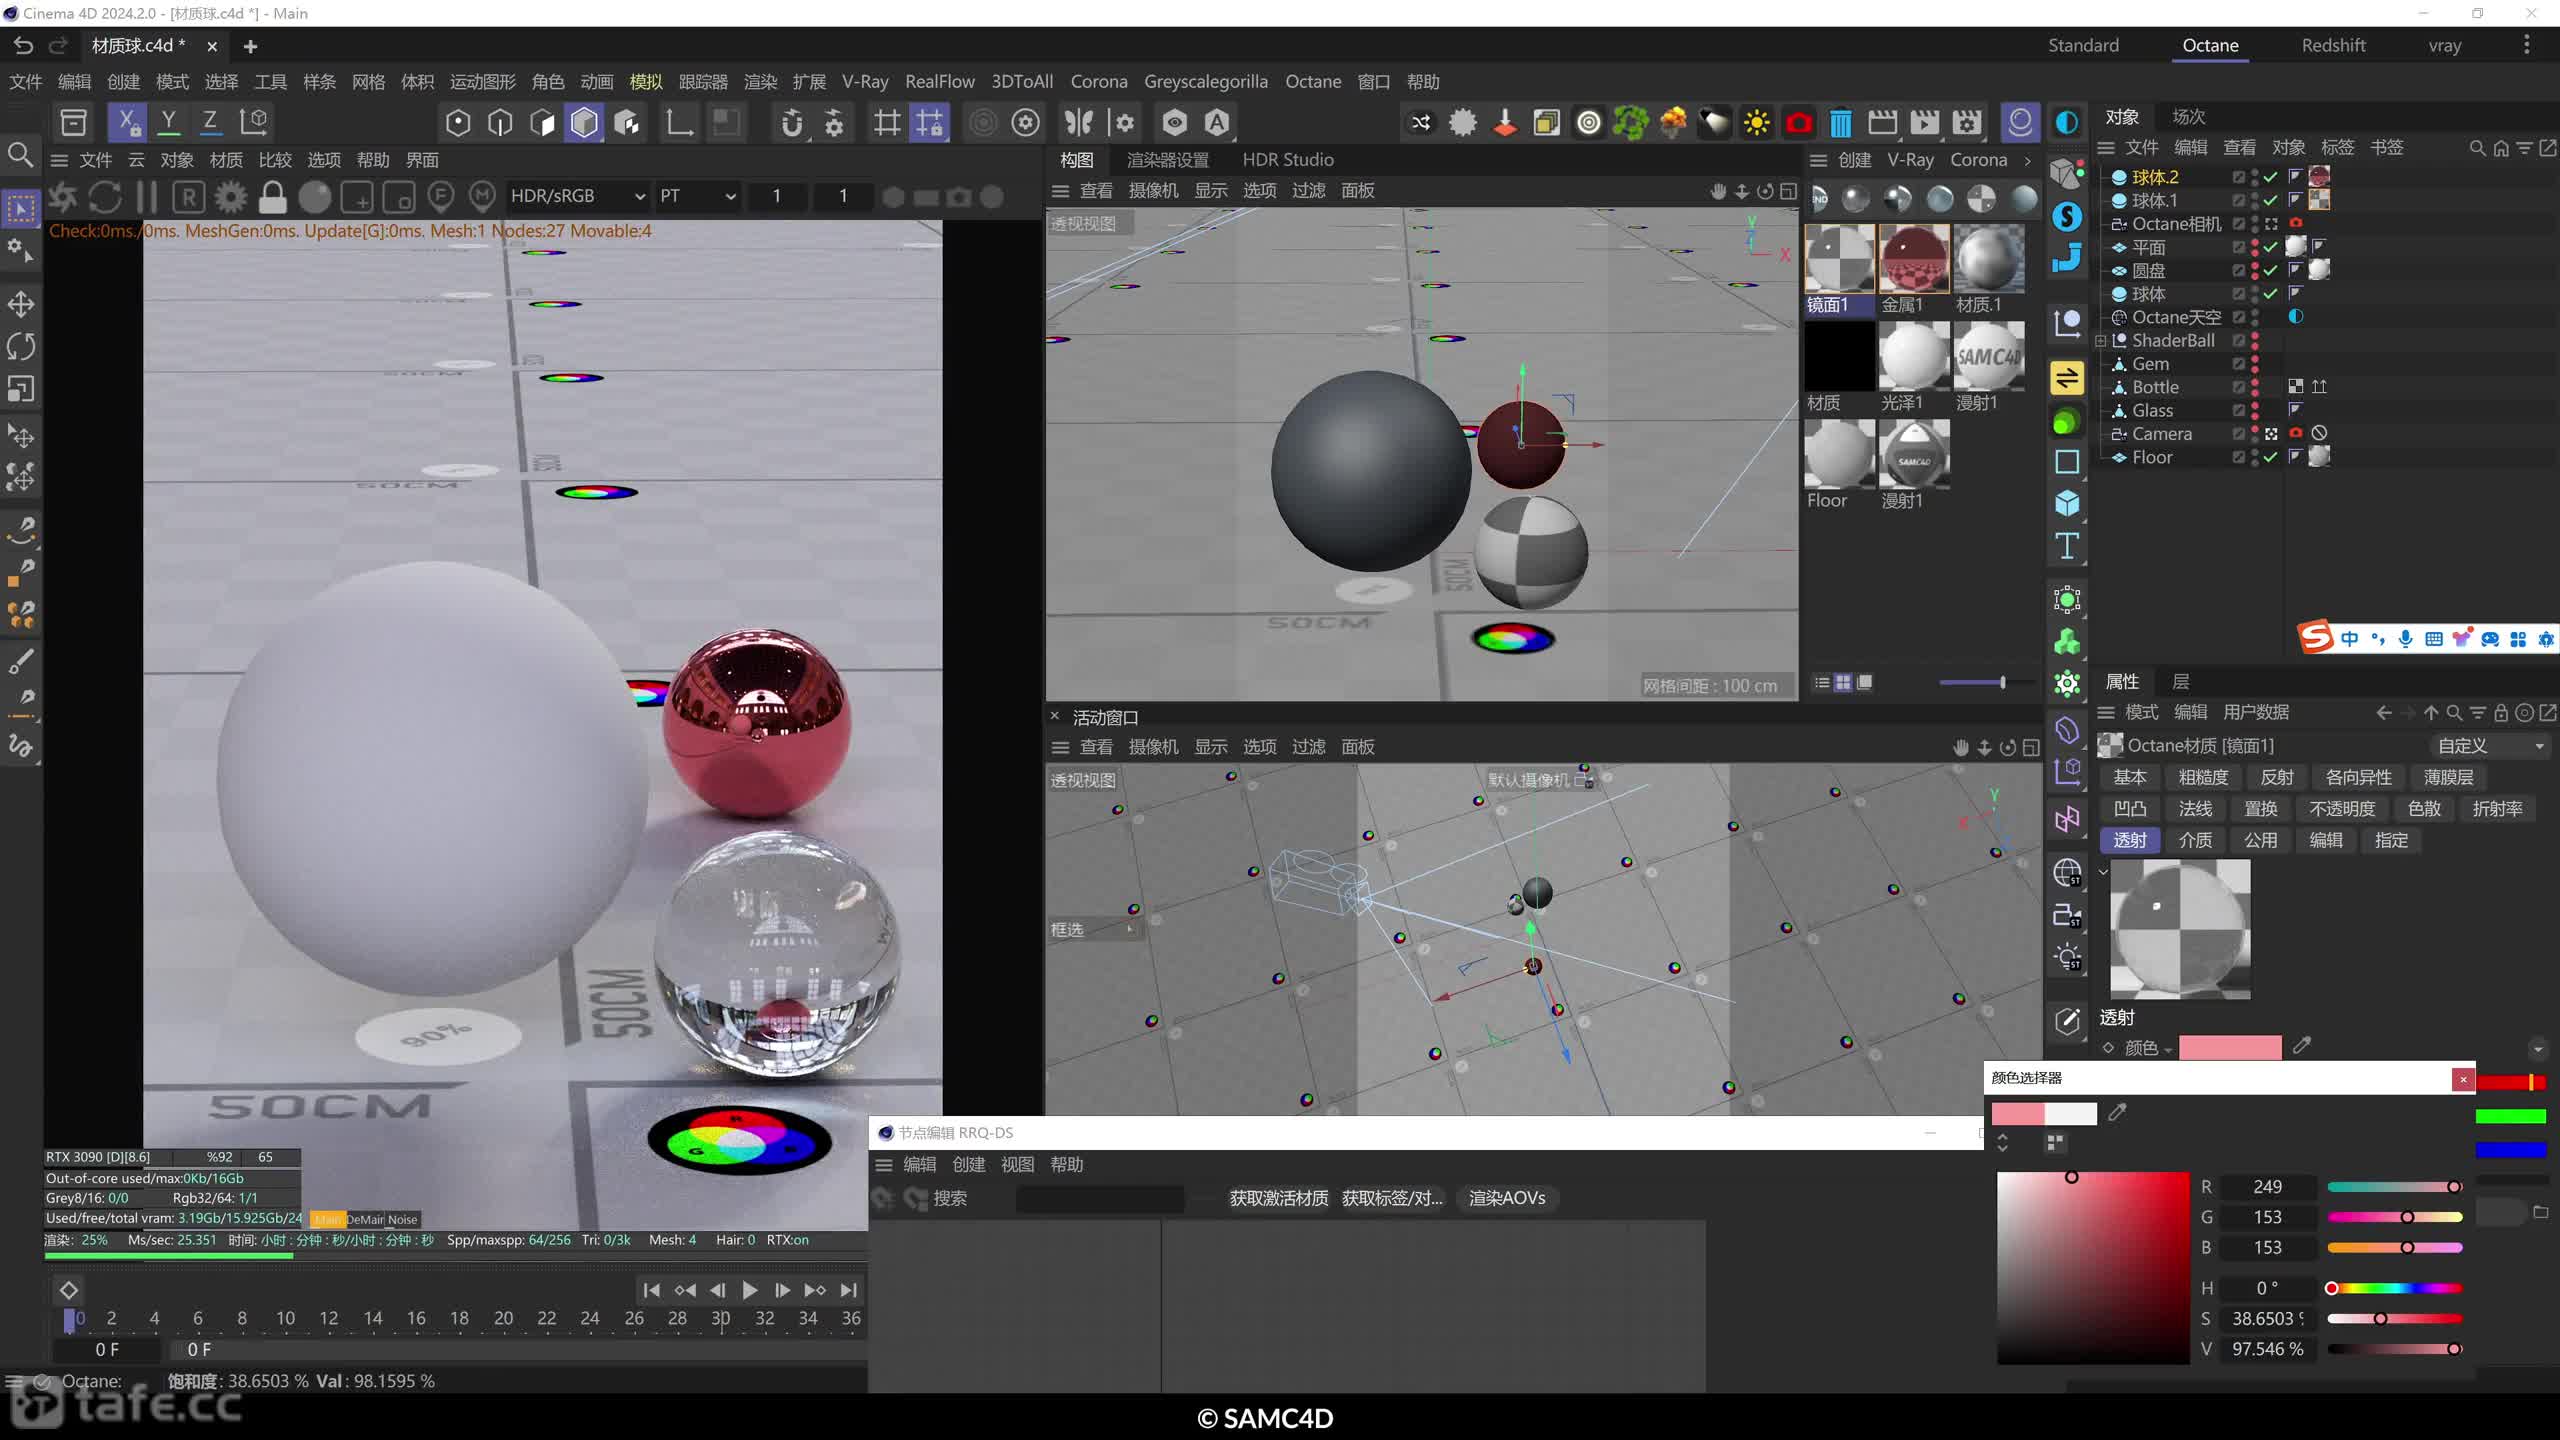Image resolution: width=2560 pixels, height=1440 pixels.
Task: Play the timeline animation
Action: [x=749, y=1290]
